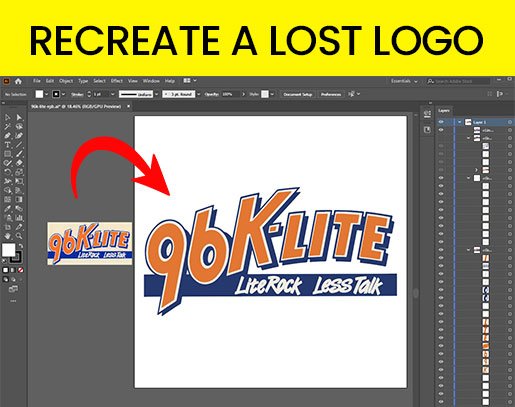This screenshot has width=515, height=407.
Task: Select the Paintbrush tool
Action: pyautogui.click(x=19, y=154)
